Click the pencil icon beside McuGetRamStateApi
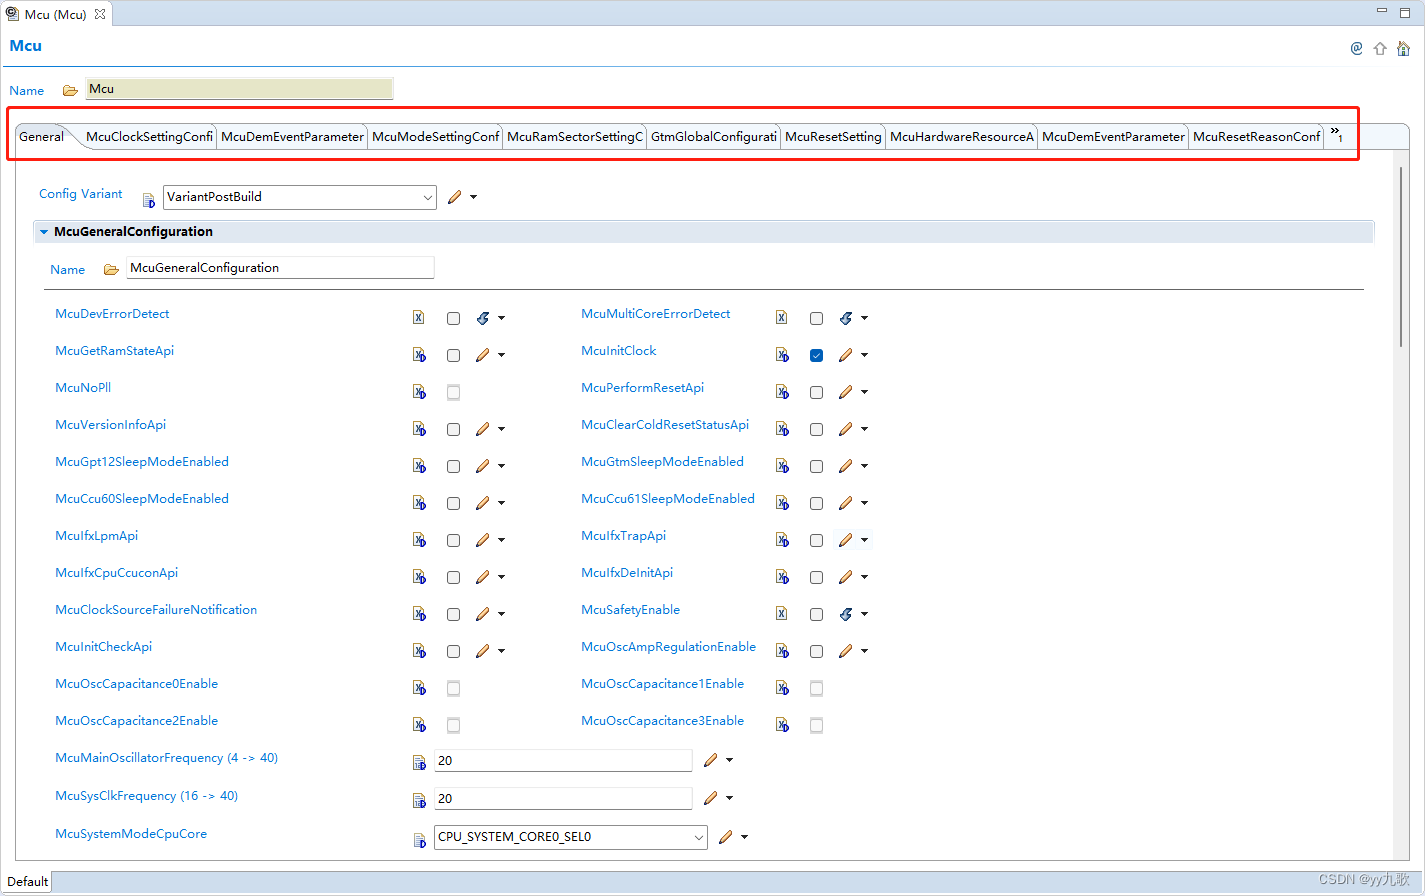The width and height of the screenshot is (1425, 896). pos(482,355)
